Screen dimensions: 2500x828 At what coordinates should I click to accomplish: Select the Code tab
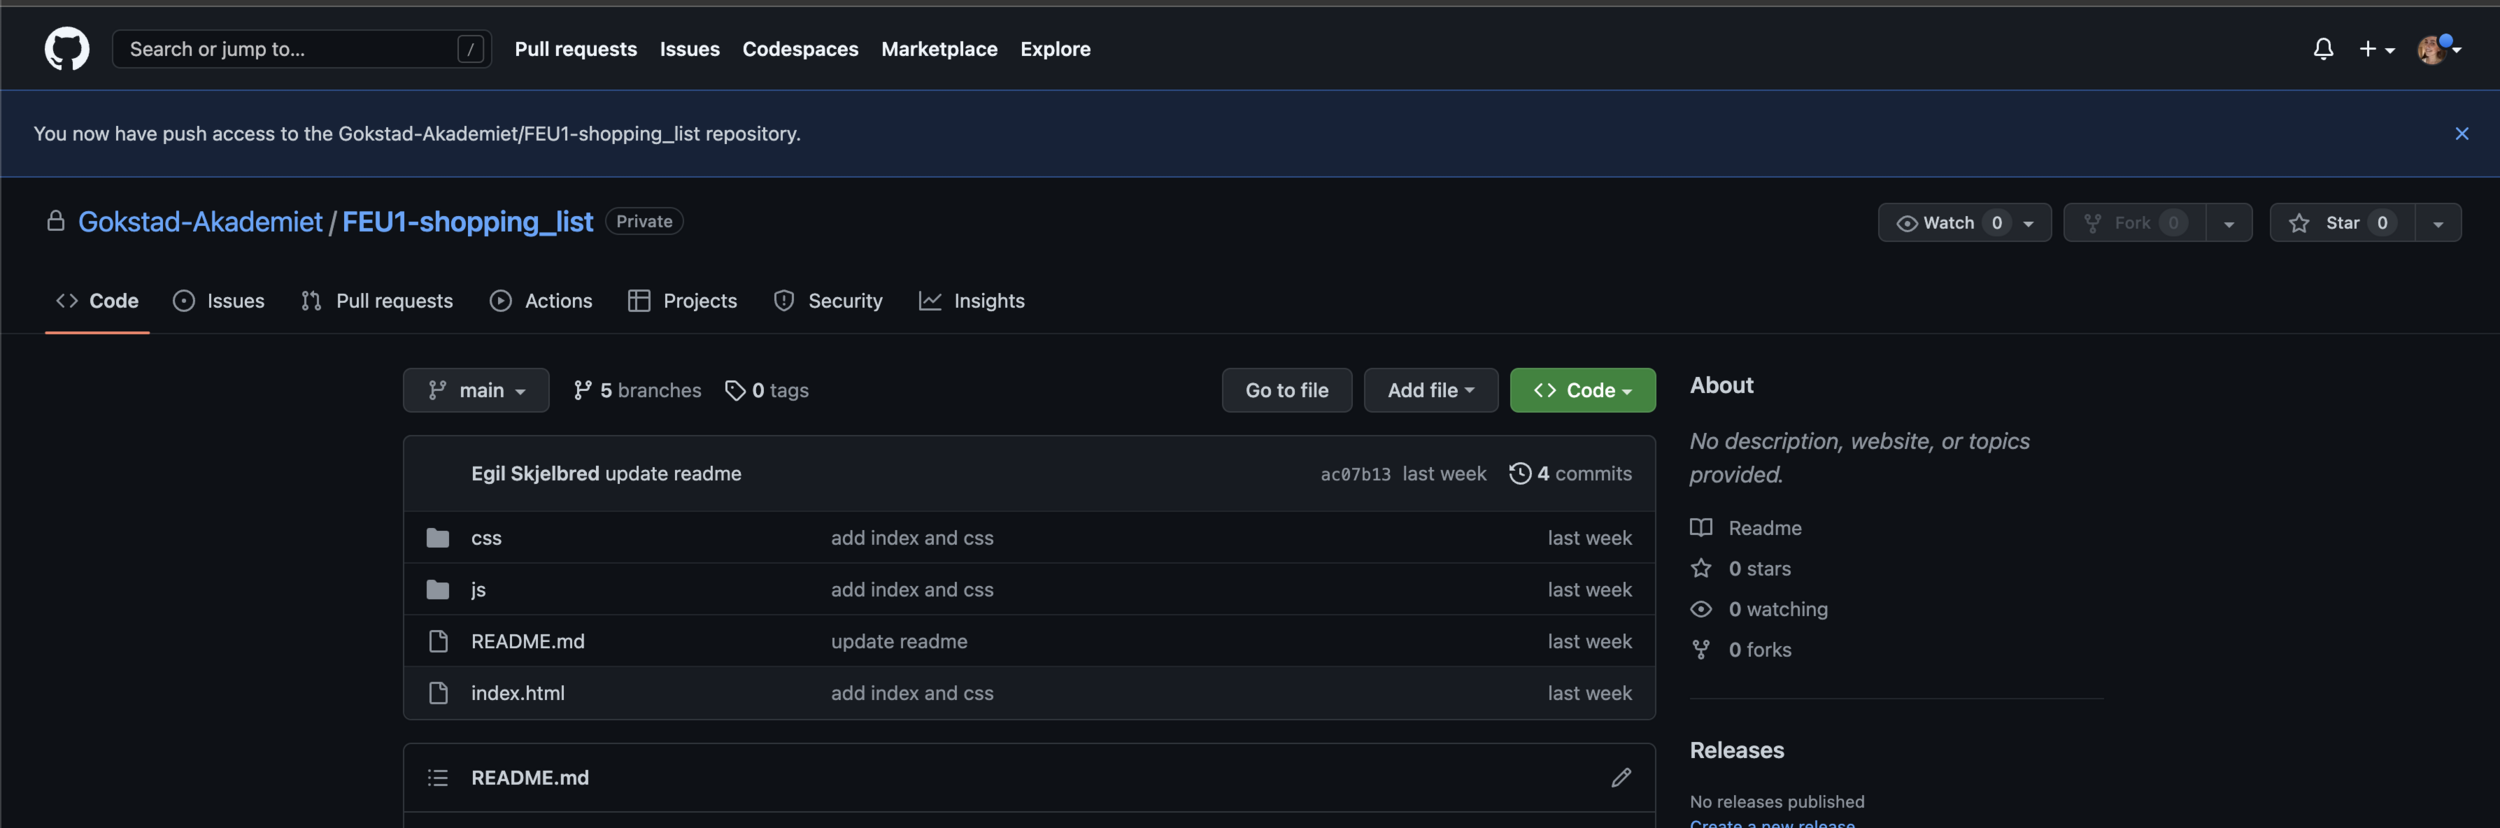click(x=97, y=300)
